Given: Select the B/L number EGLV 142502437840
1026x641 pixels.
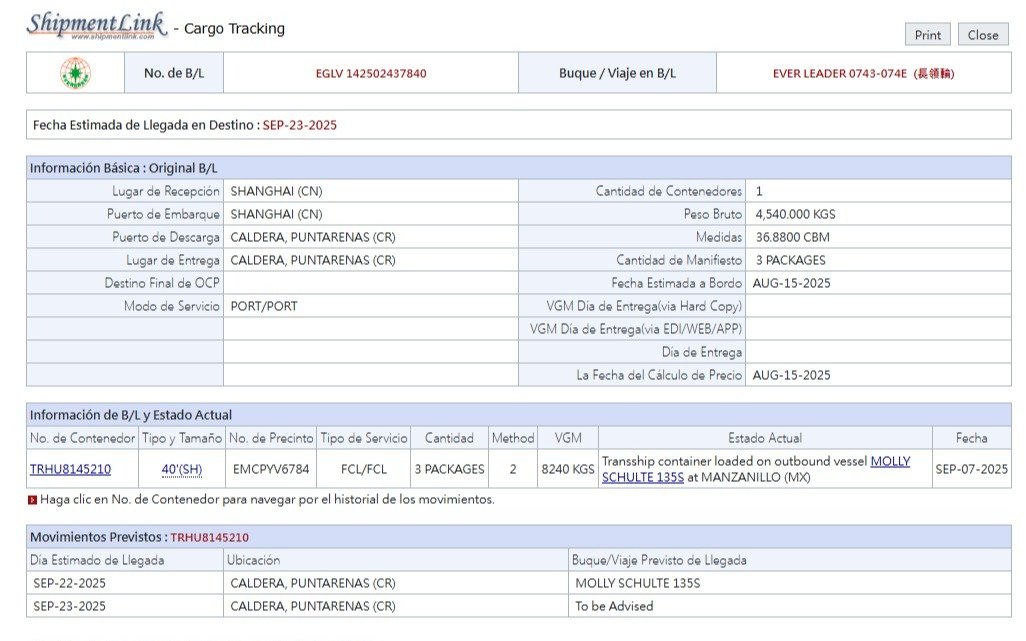Looking at the screenshot, I should pyautogui.click(x=371, y=73).
